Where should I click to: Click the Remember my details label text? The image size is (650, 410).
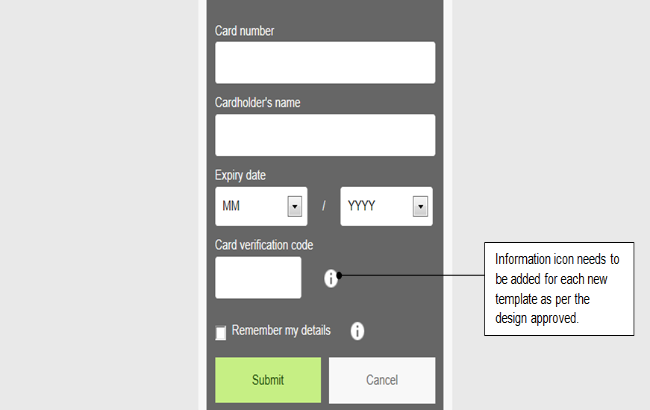pos(281,330)
